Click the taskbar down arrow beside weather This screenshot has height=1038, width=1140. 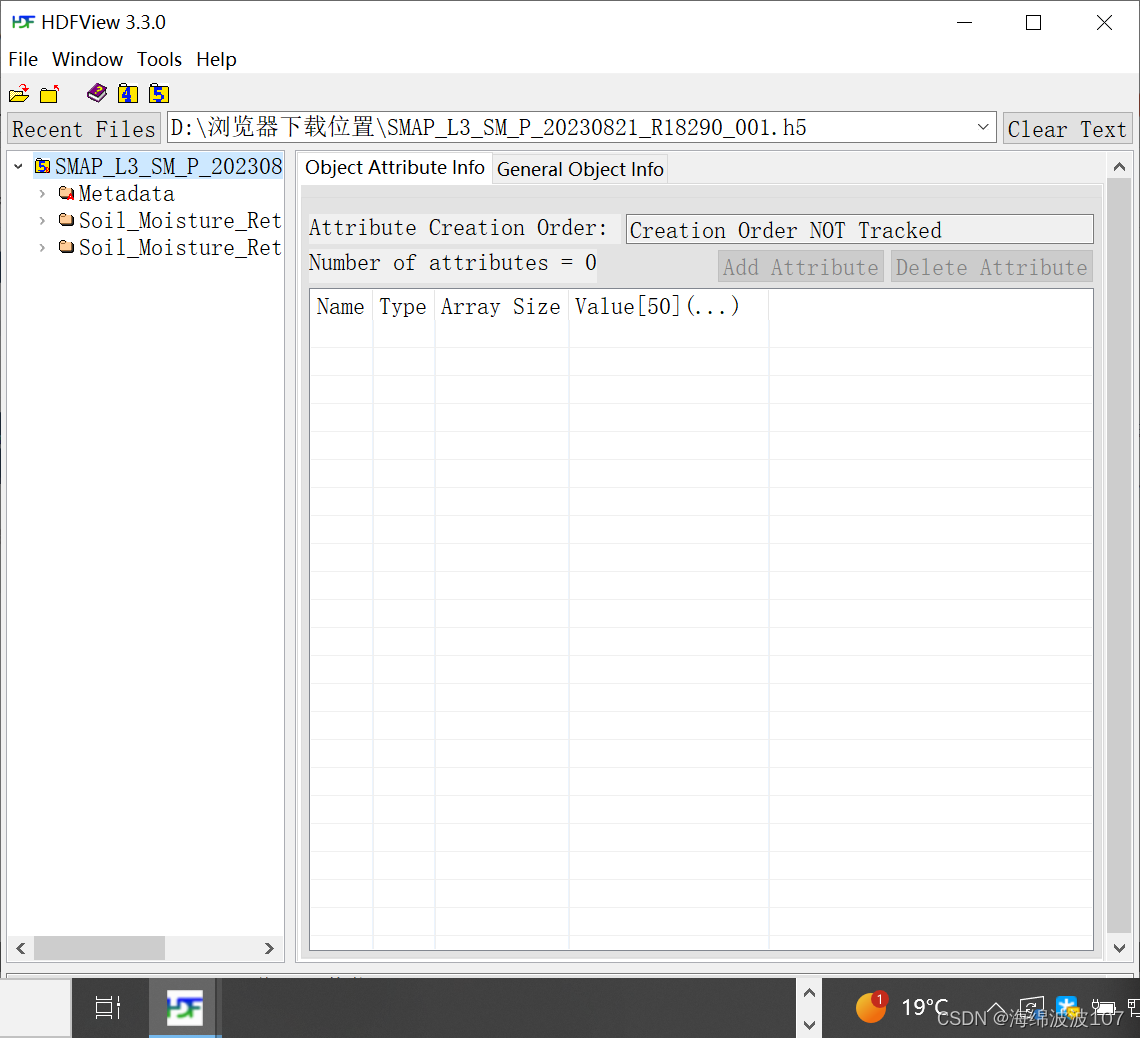(809, 1024)
